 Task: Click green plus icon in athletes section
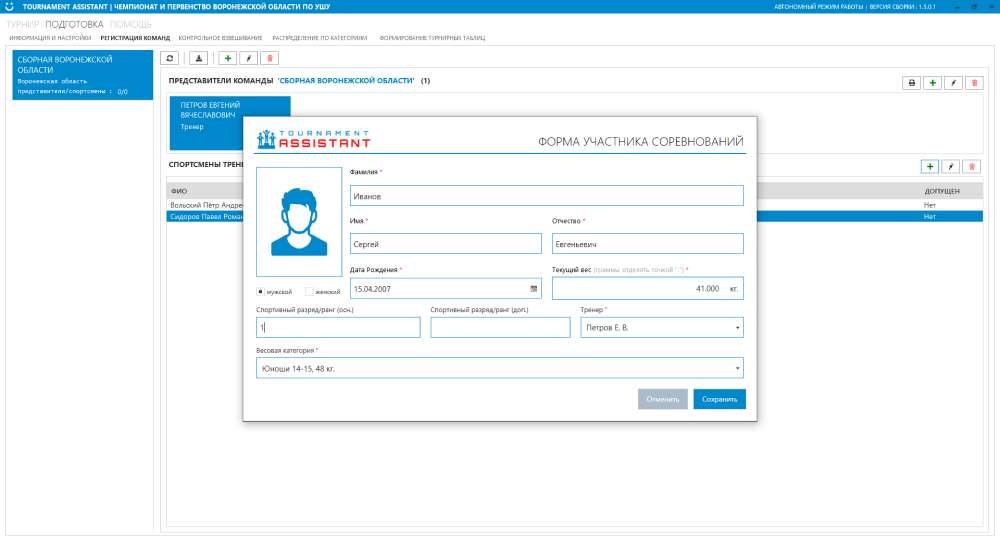[x=929, y=167]
